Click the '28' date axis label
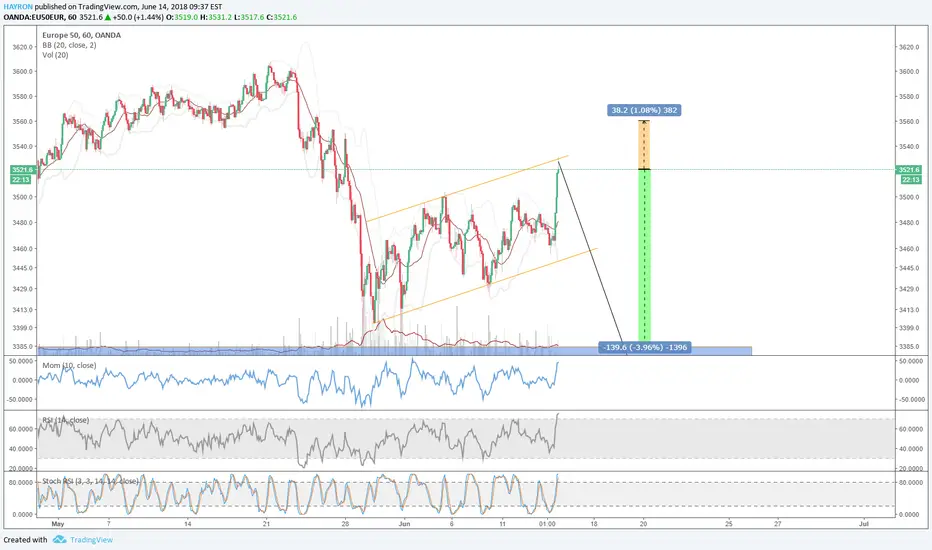932x550 pixels. click(x=345, y=524)
